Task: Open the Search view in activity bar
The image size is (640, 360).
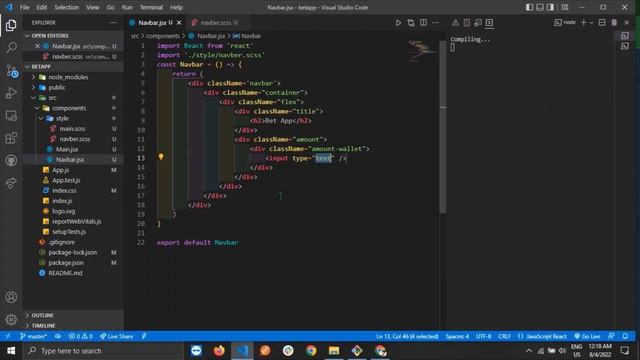Action: [11, 47]
